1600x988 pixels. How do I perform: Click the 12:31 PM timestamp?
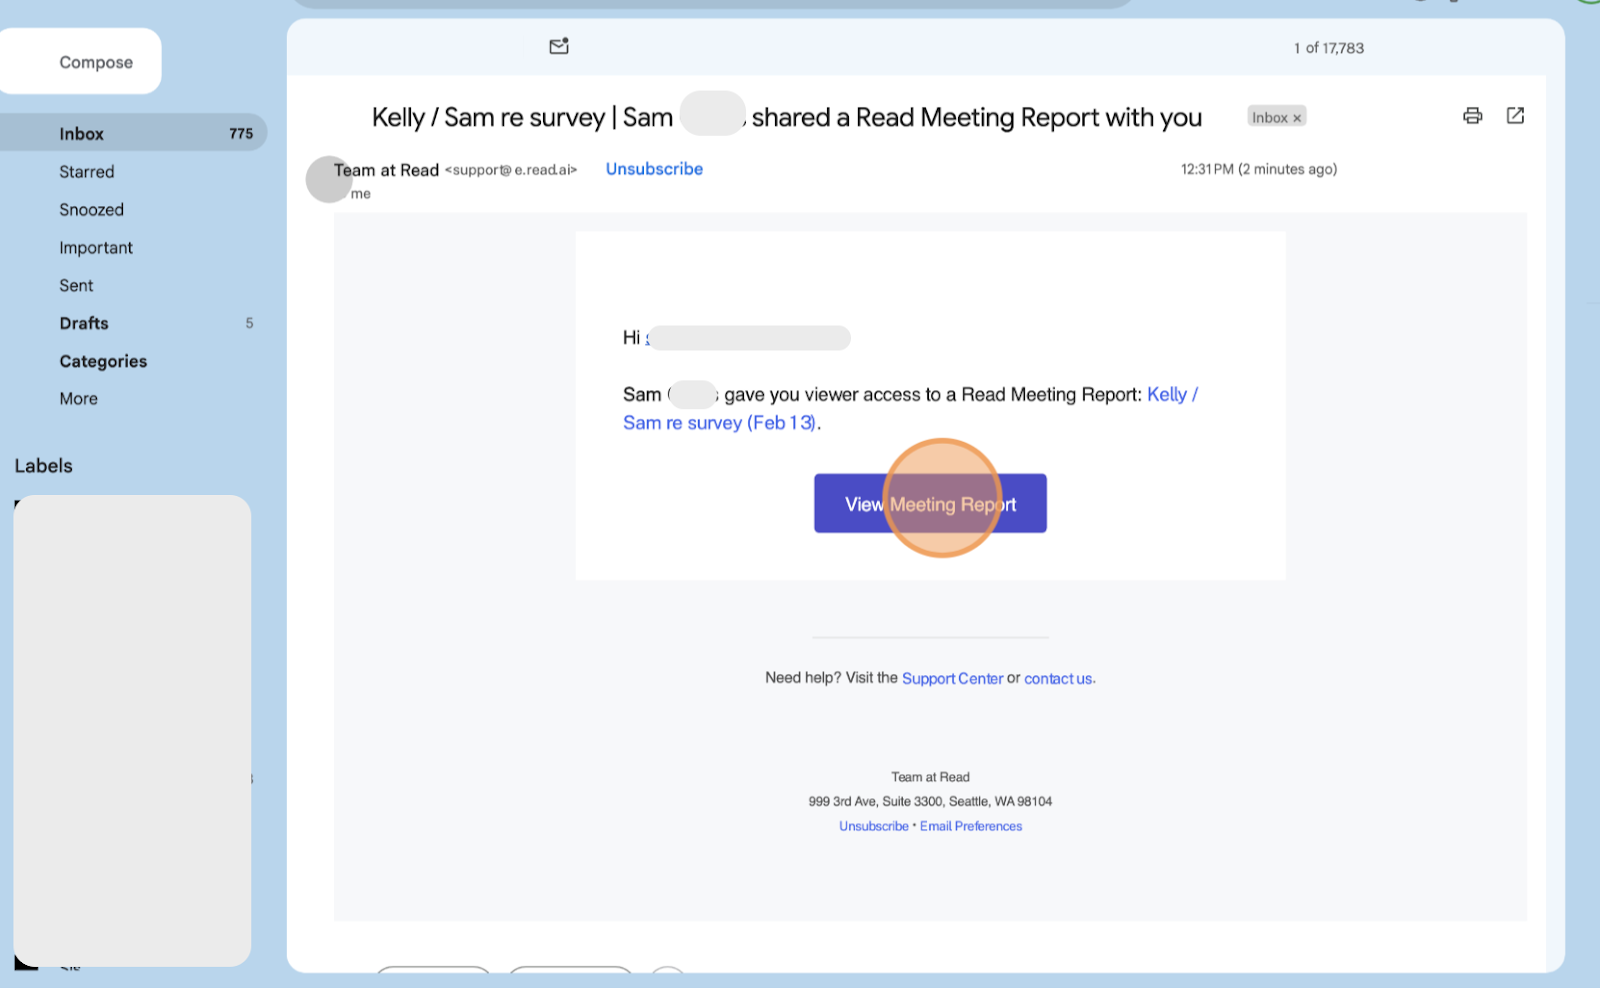[x=1259, y=169]
